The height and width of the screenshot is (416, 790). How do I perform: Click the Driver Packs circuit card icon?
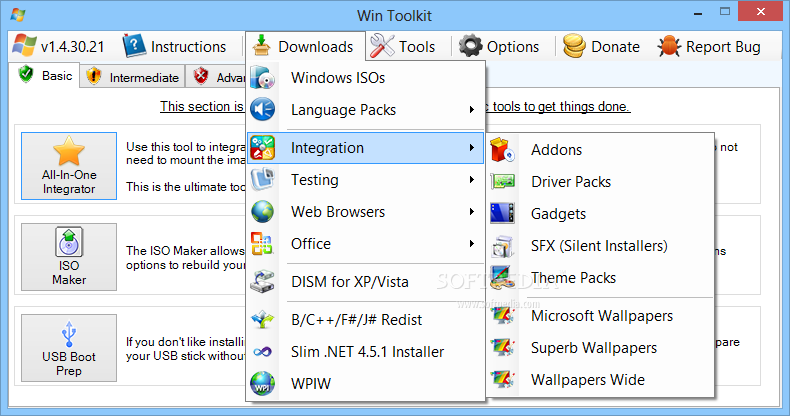502,181
